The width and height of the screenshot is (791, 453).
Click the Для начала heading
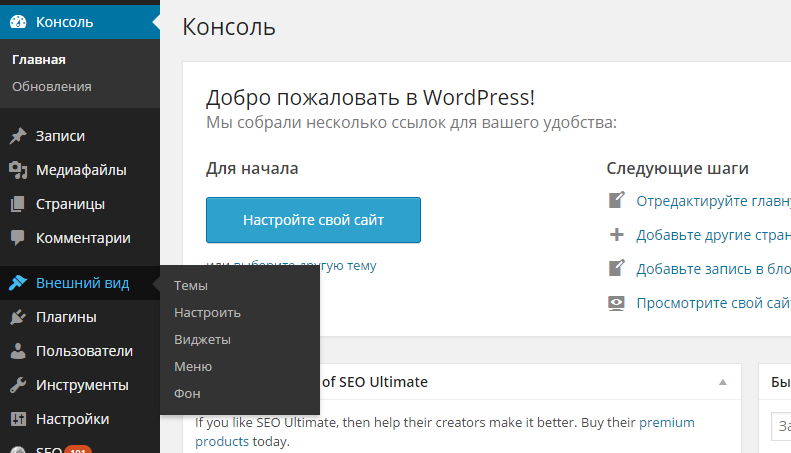[252, 168]
